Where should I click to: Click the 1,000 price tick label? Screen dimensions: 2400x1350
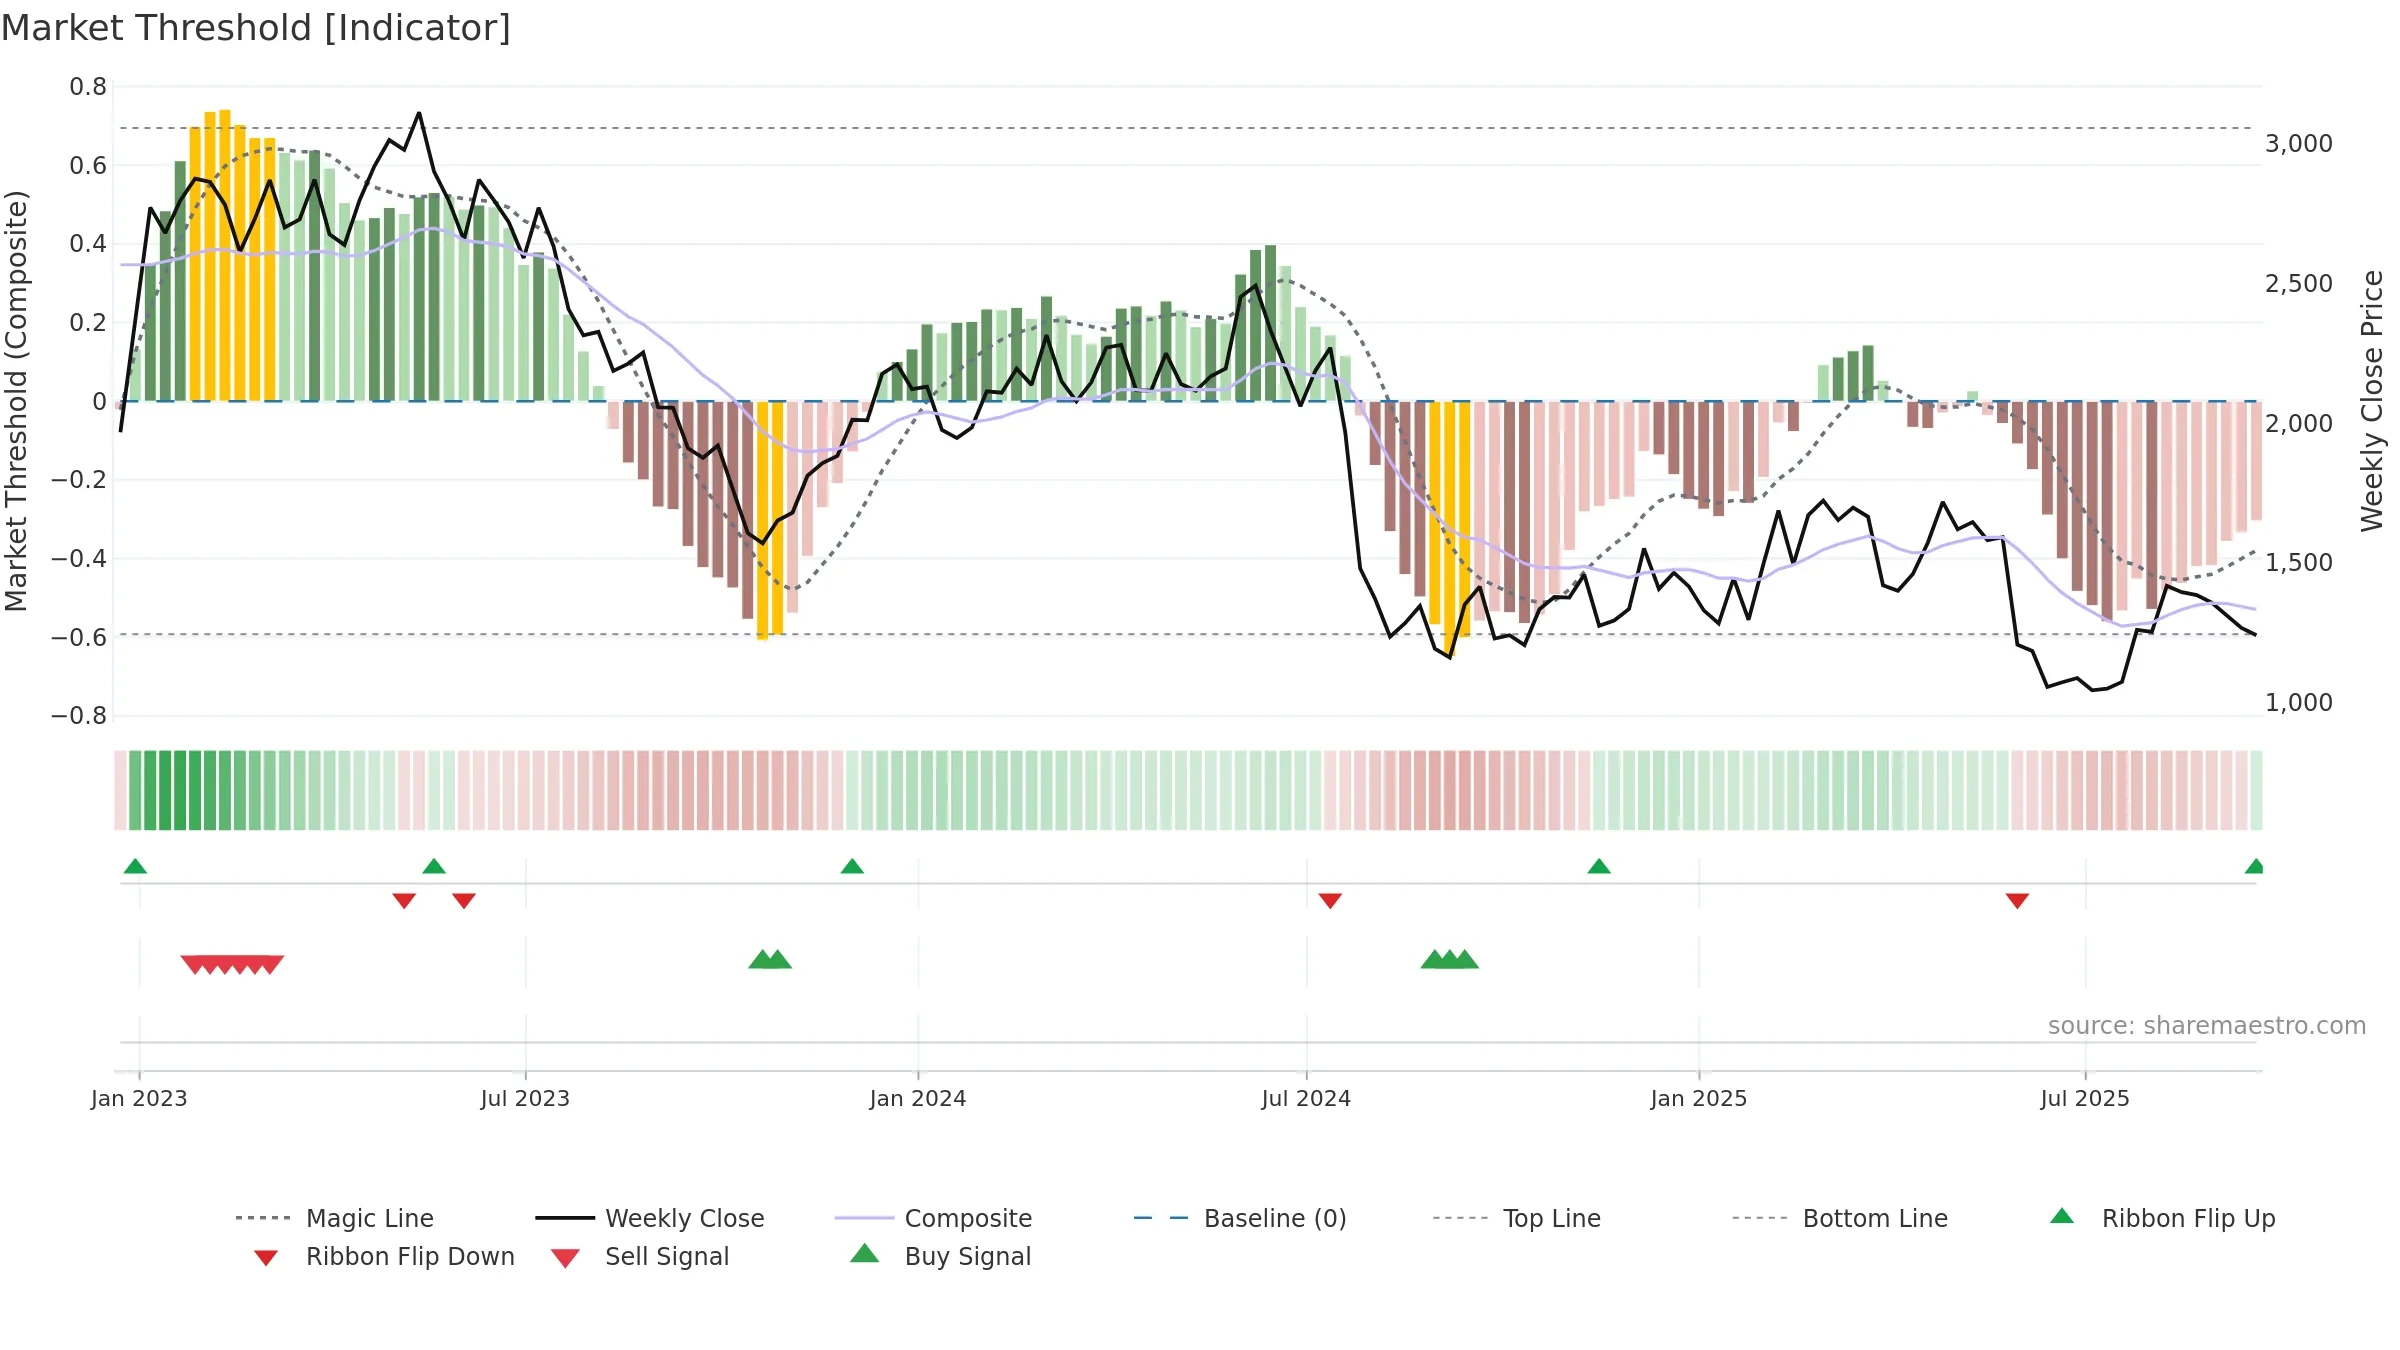(x=2299, y=703)
